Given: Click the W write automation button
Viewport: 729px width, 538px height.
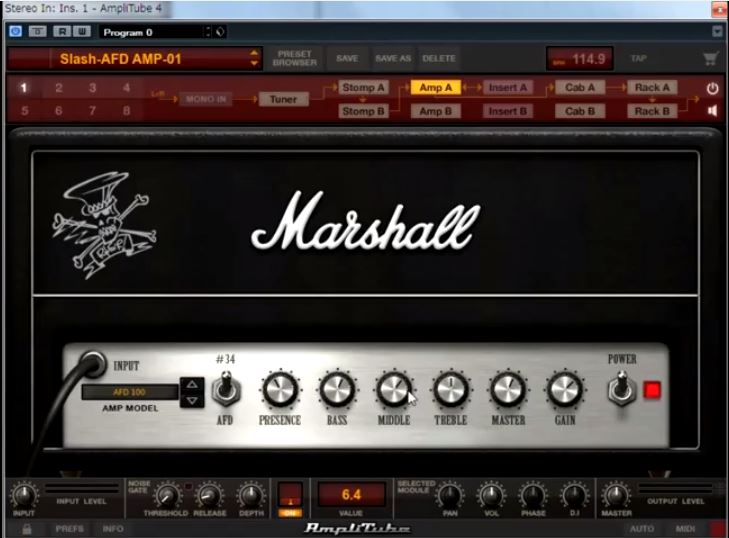Looking at the screenshot, I should [81, 32].
